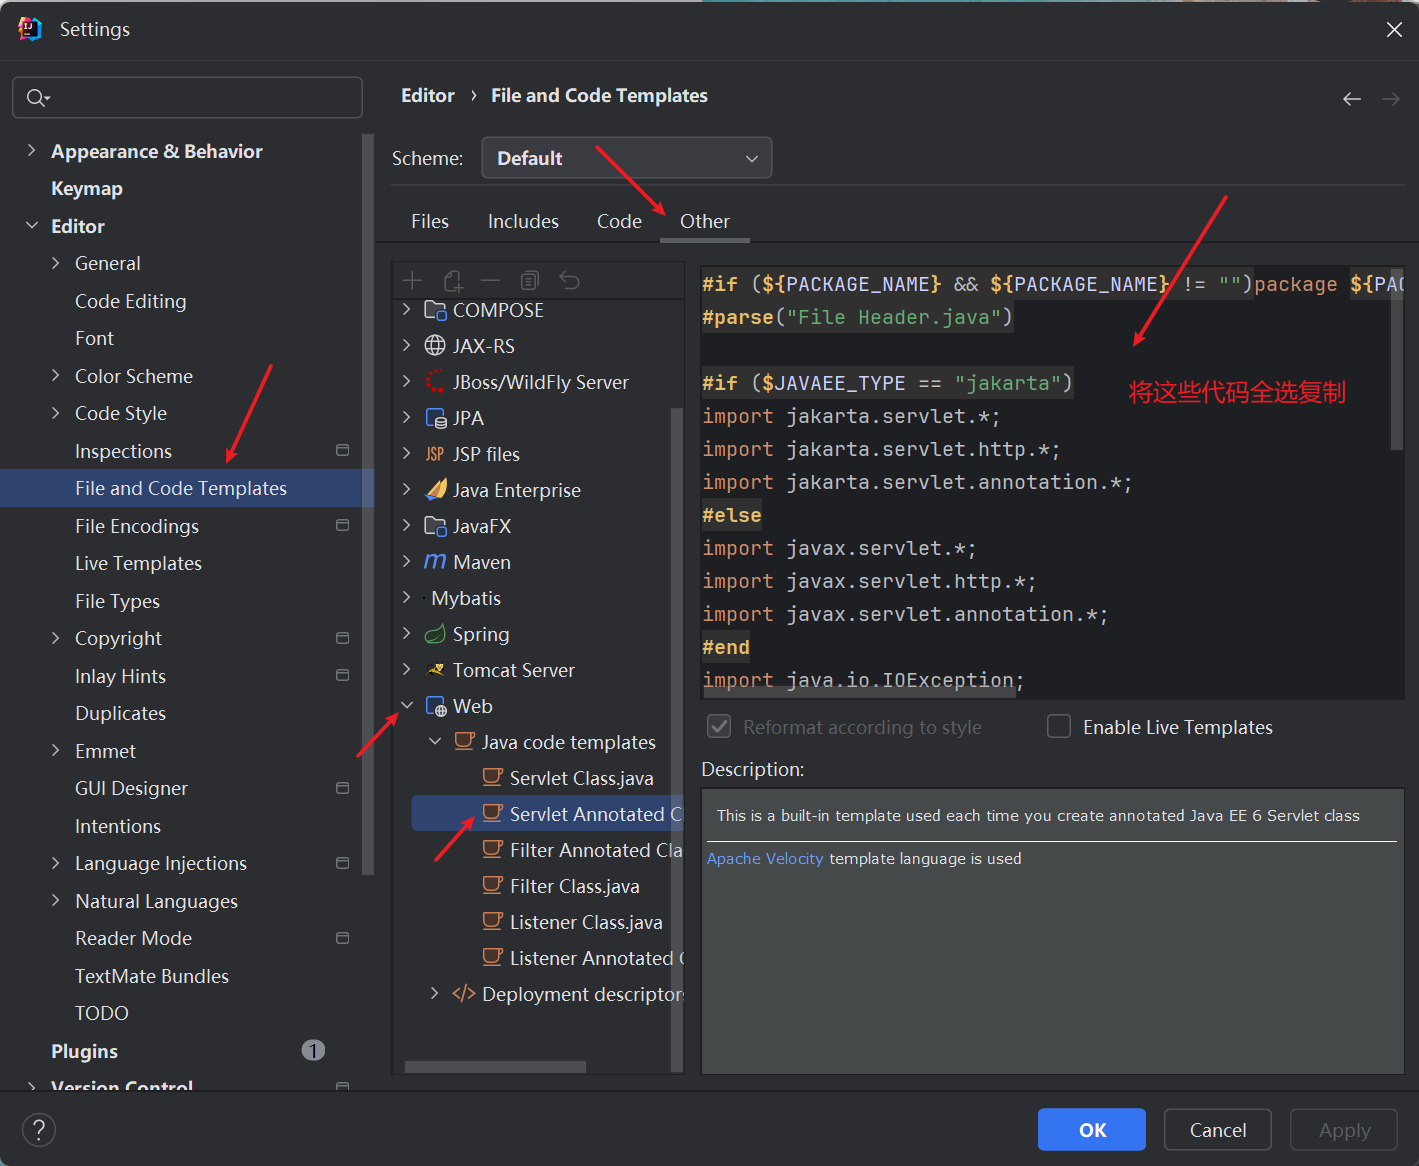Click the Inspections project-level settings icon
The width and height of the screenshot is (1419, 1166).
[x=342, y=451]
